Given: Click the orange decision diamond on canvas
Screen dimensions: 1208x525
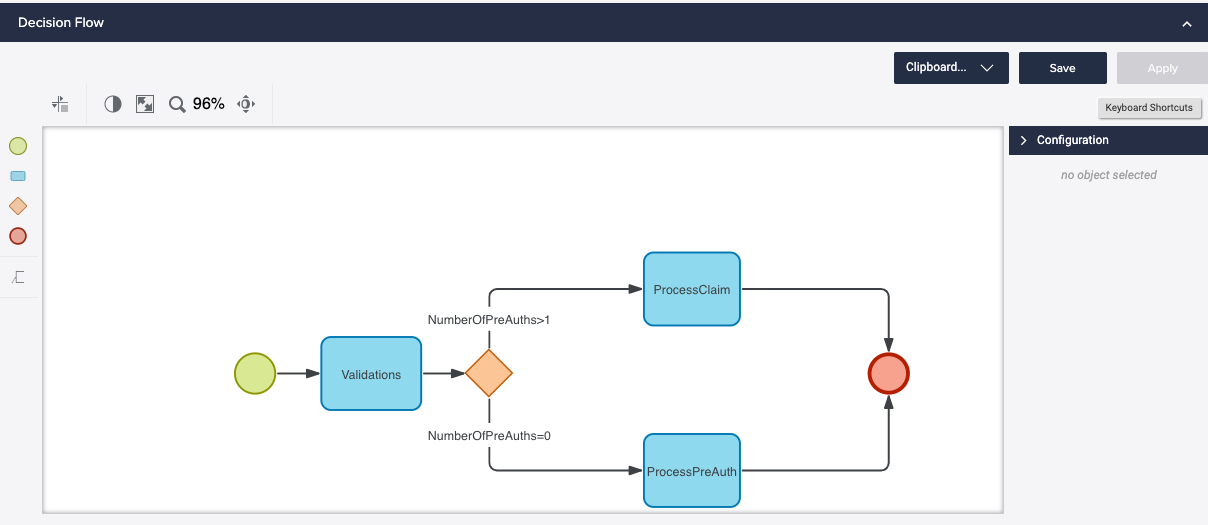Looking at the screenshot, I should point(489,374).
